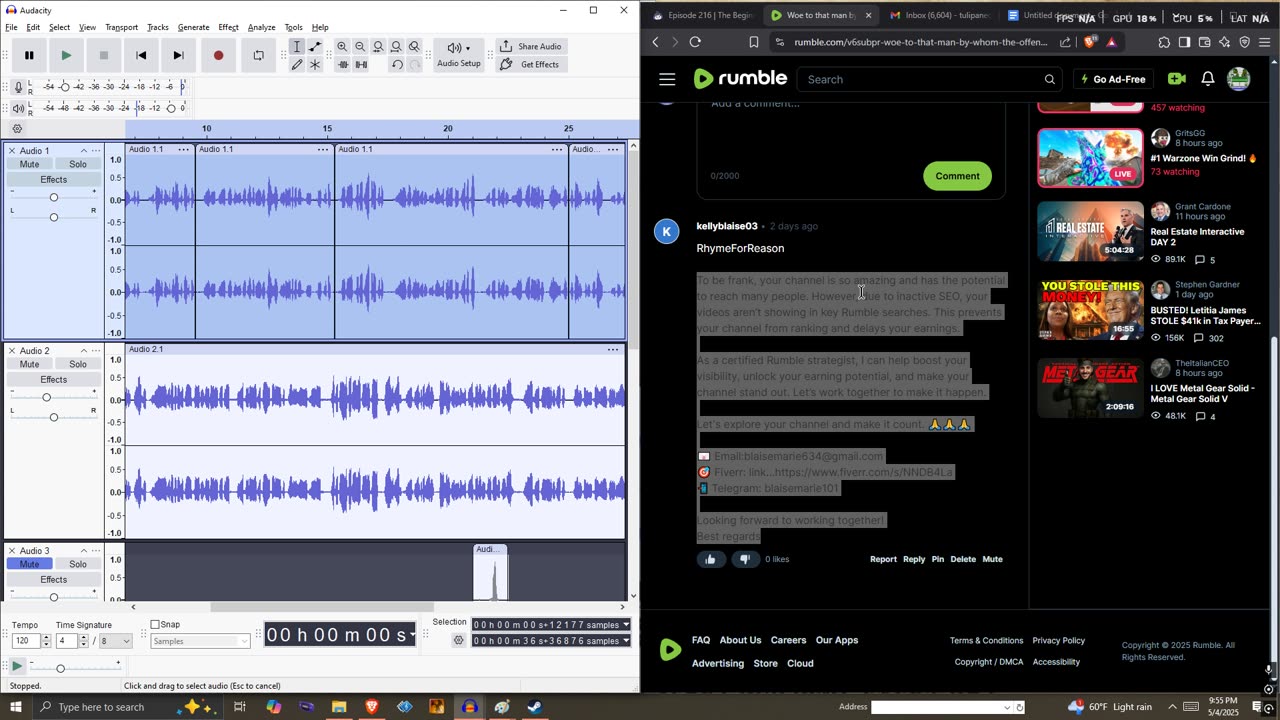
Task: Choose the Selection tool (I-beam)
Action: (x=297, y=47)
